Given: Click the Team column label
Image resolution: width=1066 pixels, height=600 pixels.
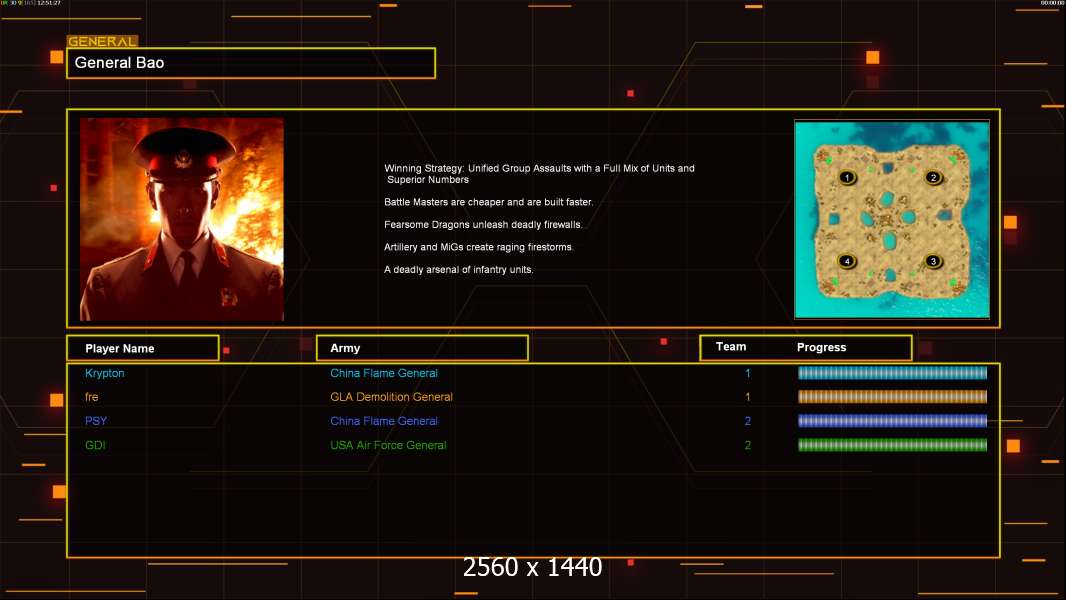Looking at the screenshot, I should coord(731,347).
